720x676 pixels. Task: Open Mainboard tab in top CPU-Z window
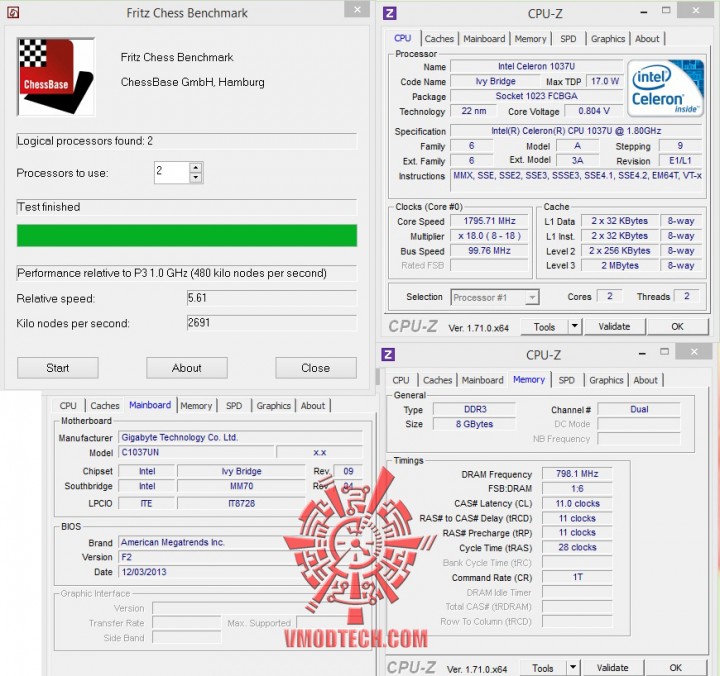click(484, 39)
